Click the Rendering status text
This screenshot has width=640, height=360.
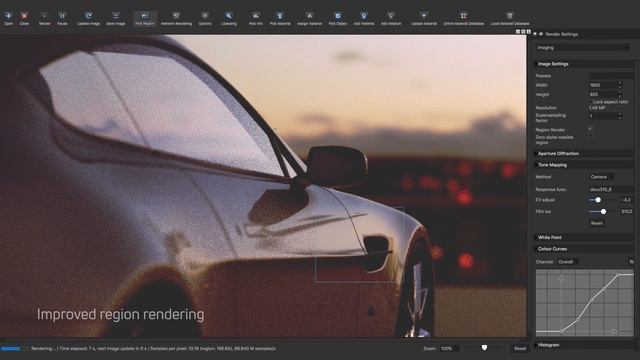153,349
